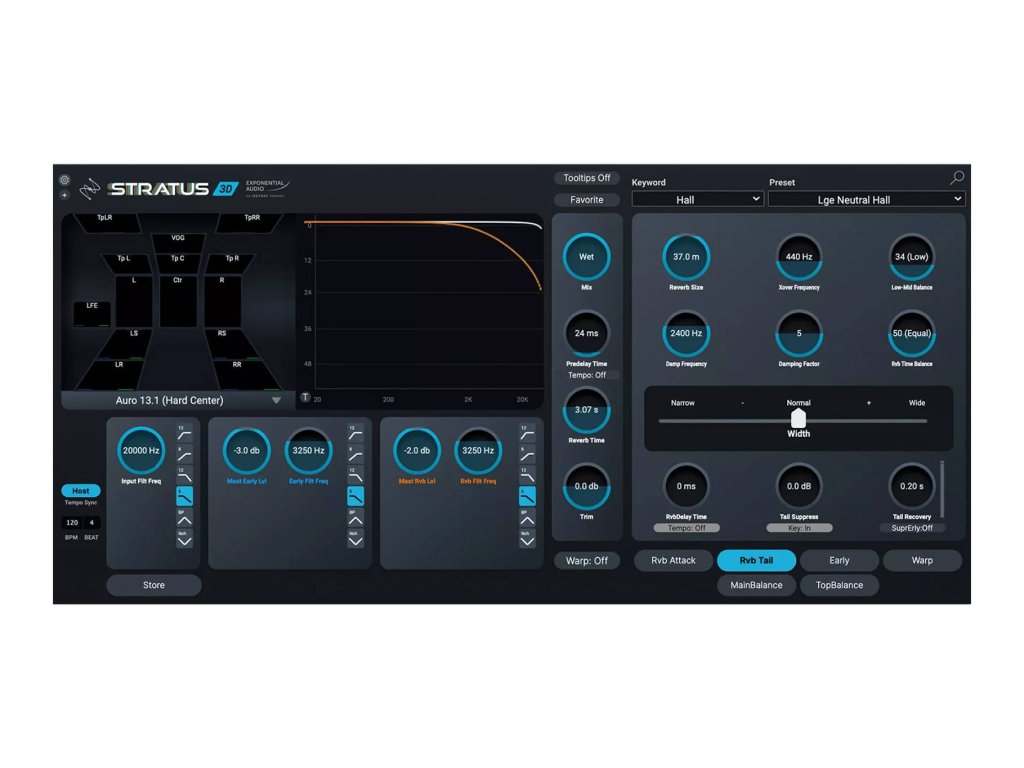Viewport: 1024px width, 768px height.
Task: Select the upper 6 dB filter icon for Rvb filter
Action: (527, 454)
